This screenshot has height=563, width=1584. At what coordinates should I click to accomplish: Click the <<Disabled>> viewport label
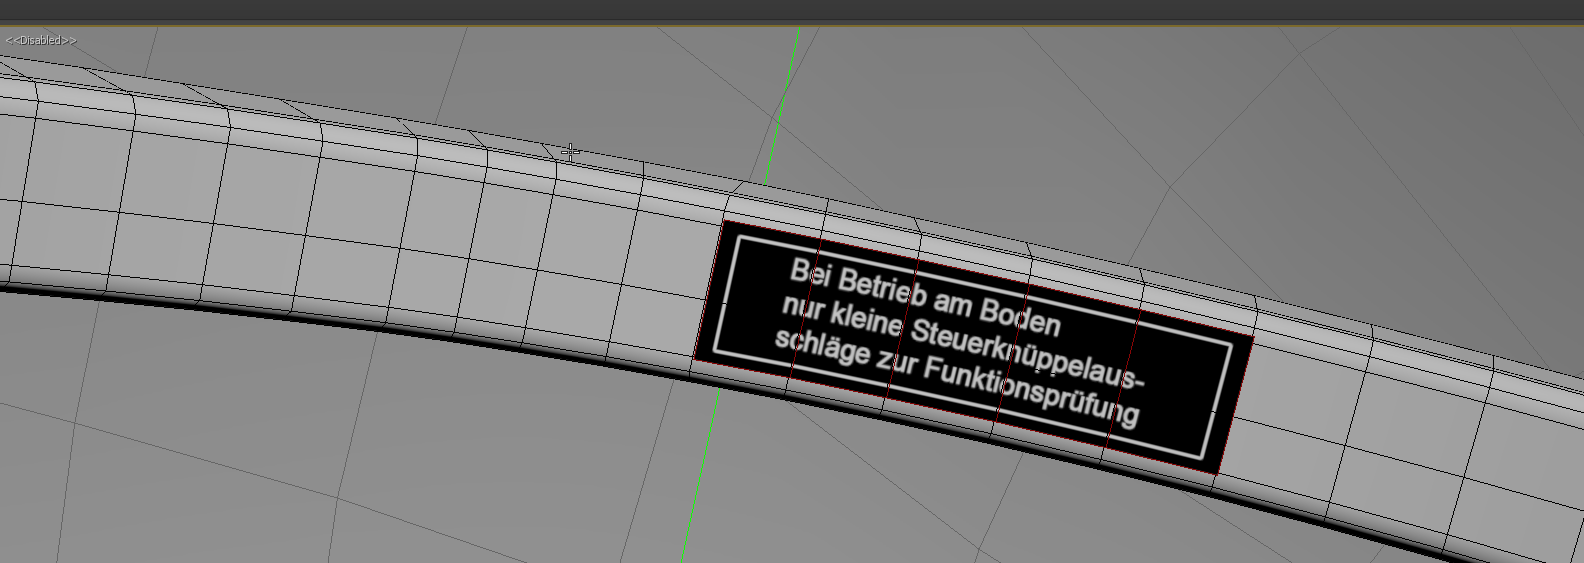click(x=41, y=40)
